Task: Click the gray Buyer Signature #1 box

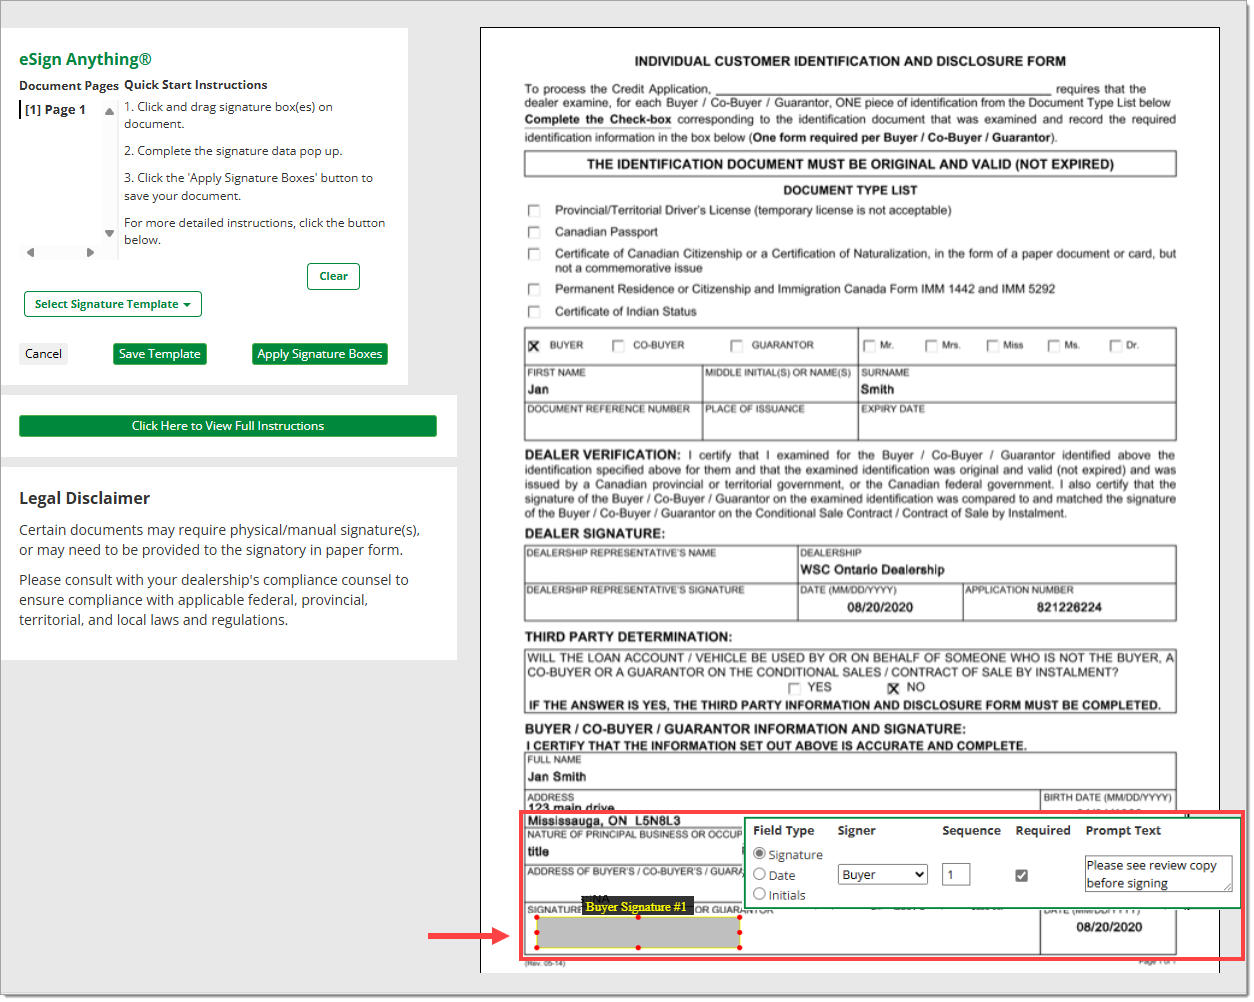Action: (638, 932)
